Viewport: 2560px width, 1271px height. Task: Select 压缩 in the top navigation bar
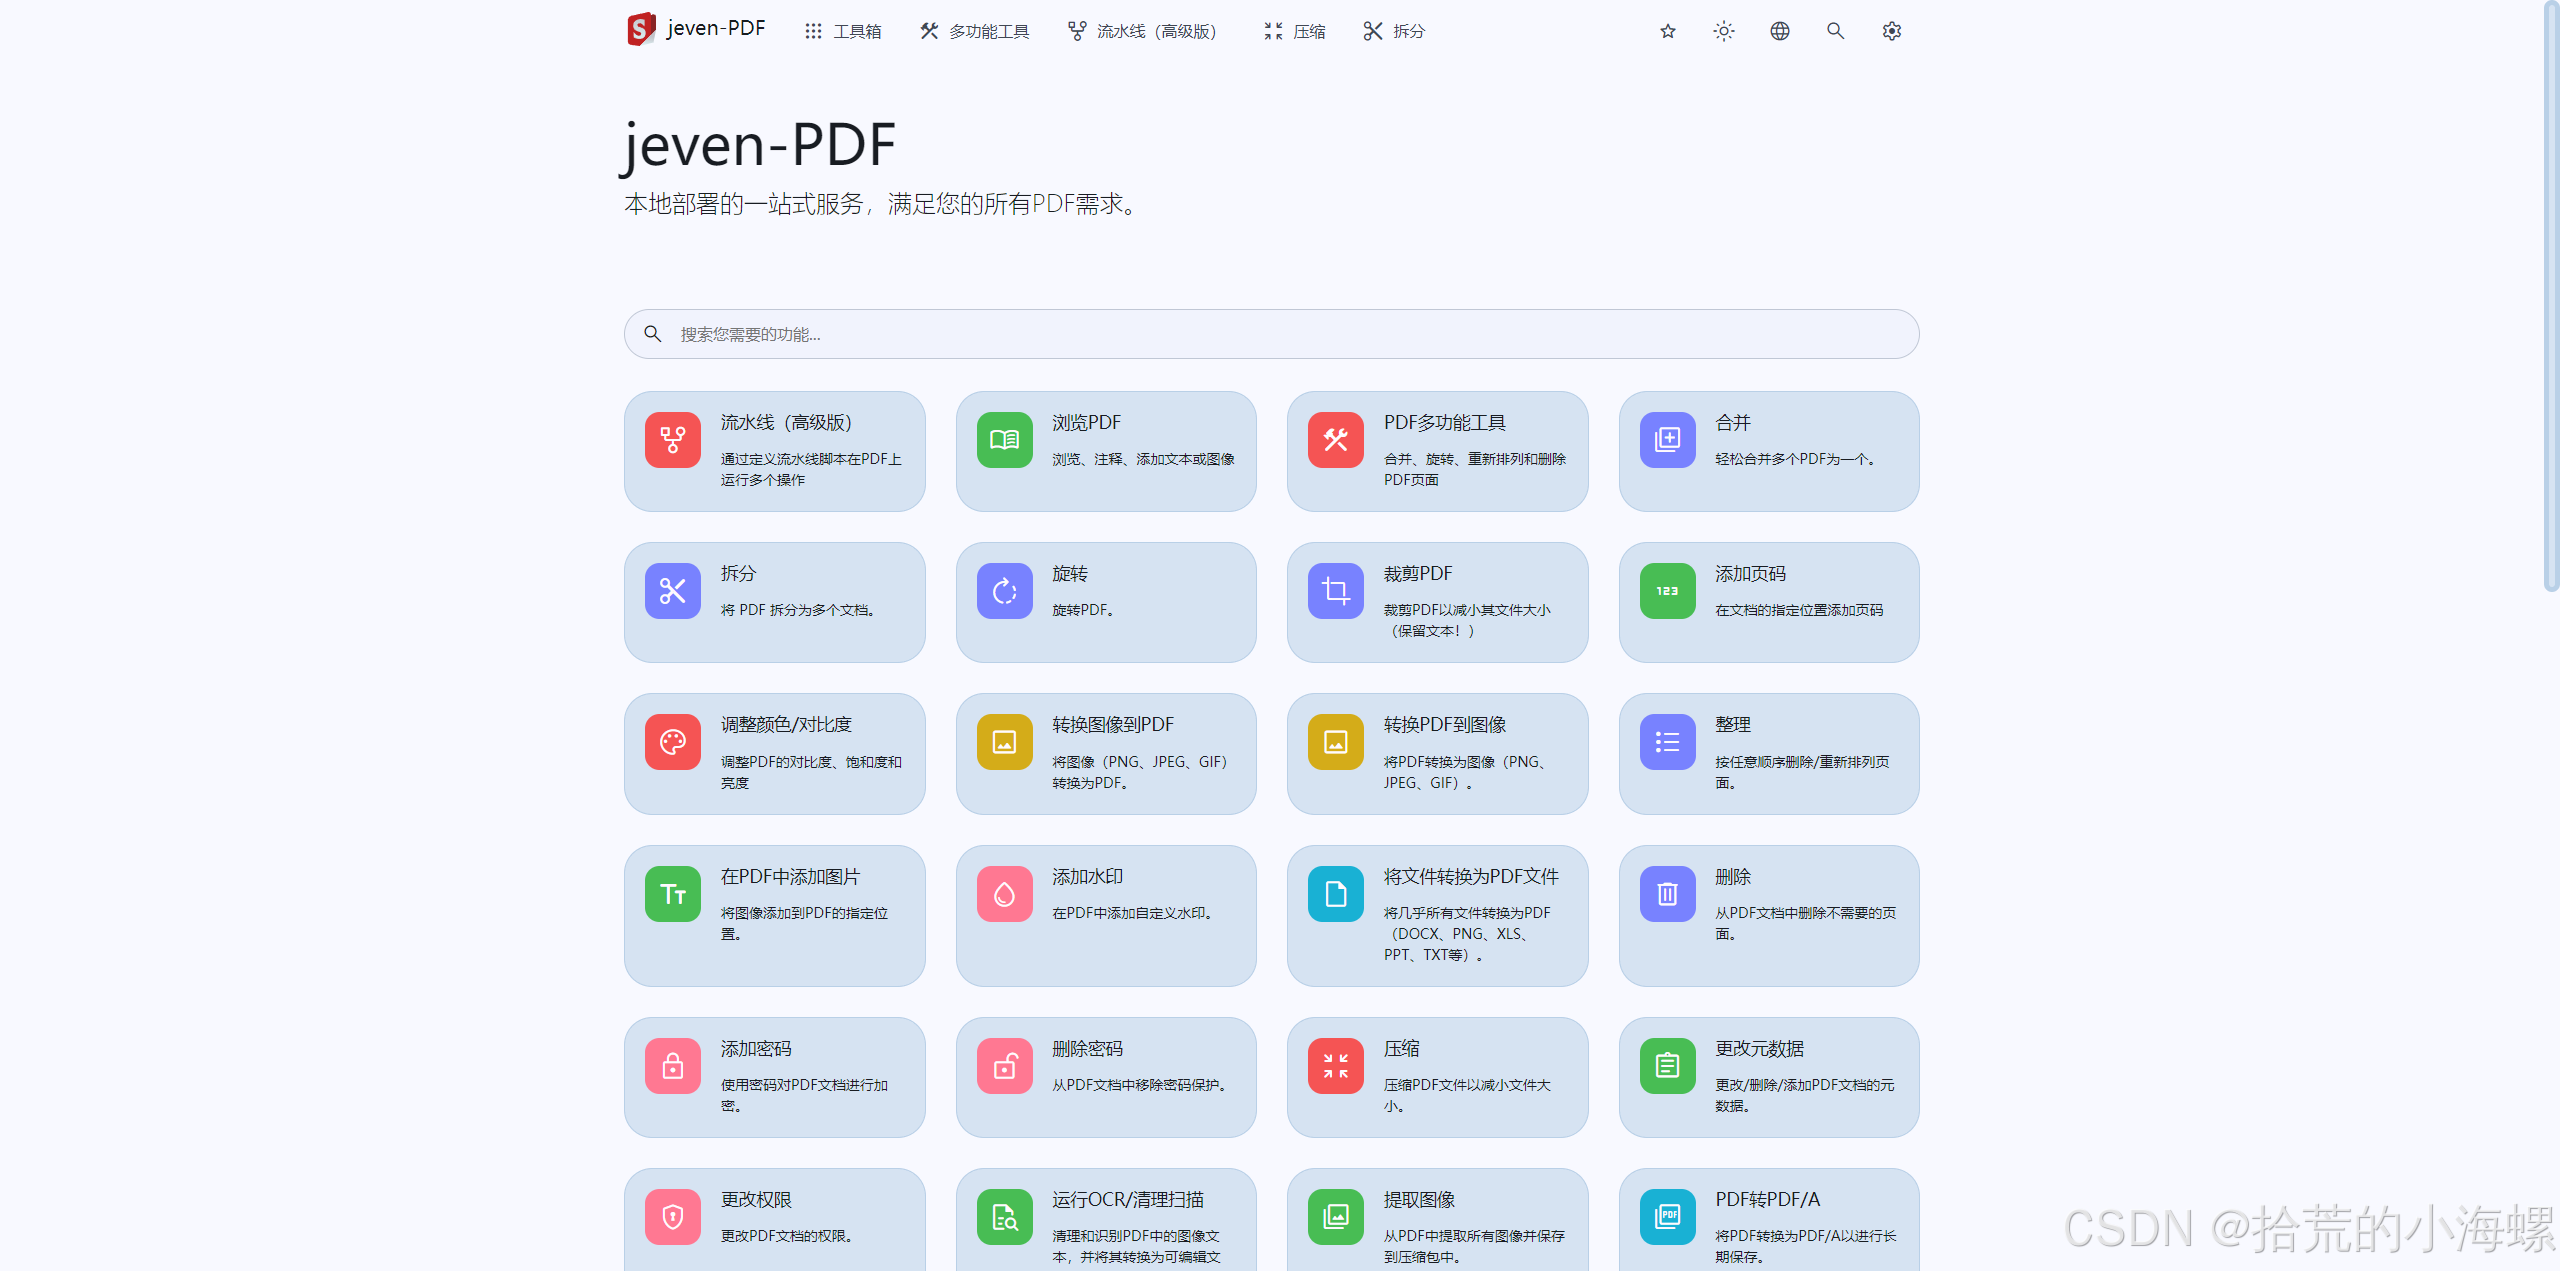pos(1294,31)
